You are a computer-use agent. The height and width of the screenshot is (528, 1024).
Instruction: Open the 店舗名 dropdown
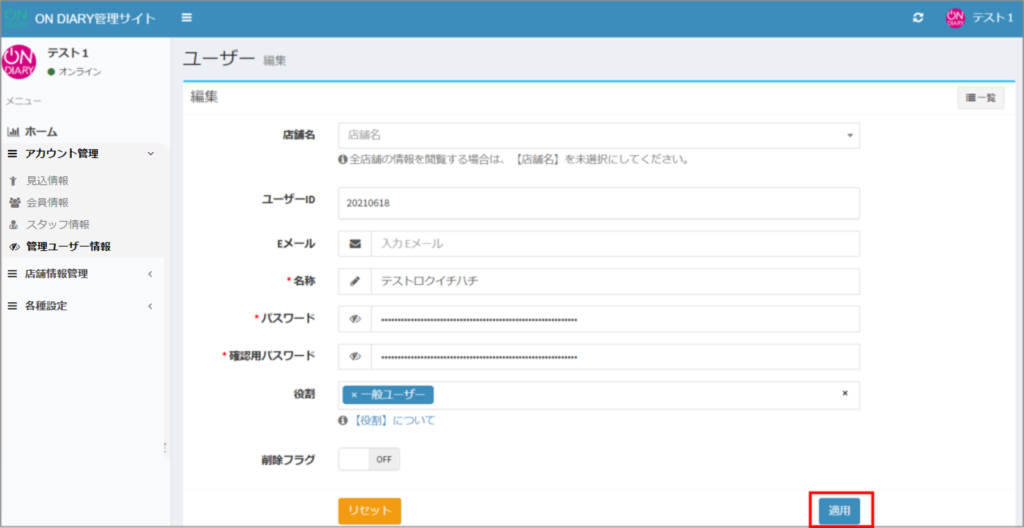coord(598,135)
